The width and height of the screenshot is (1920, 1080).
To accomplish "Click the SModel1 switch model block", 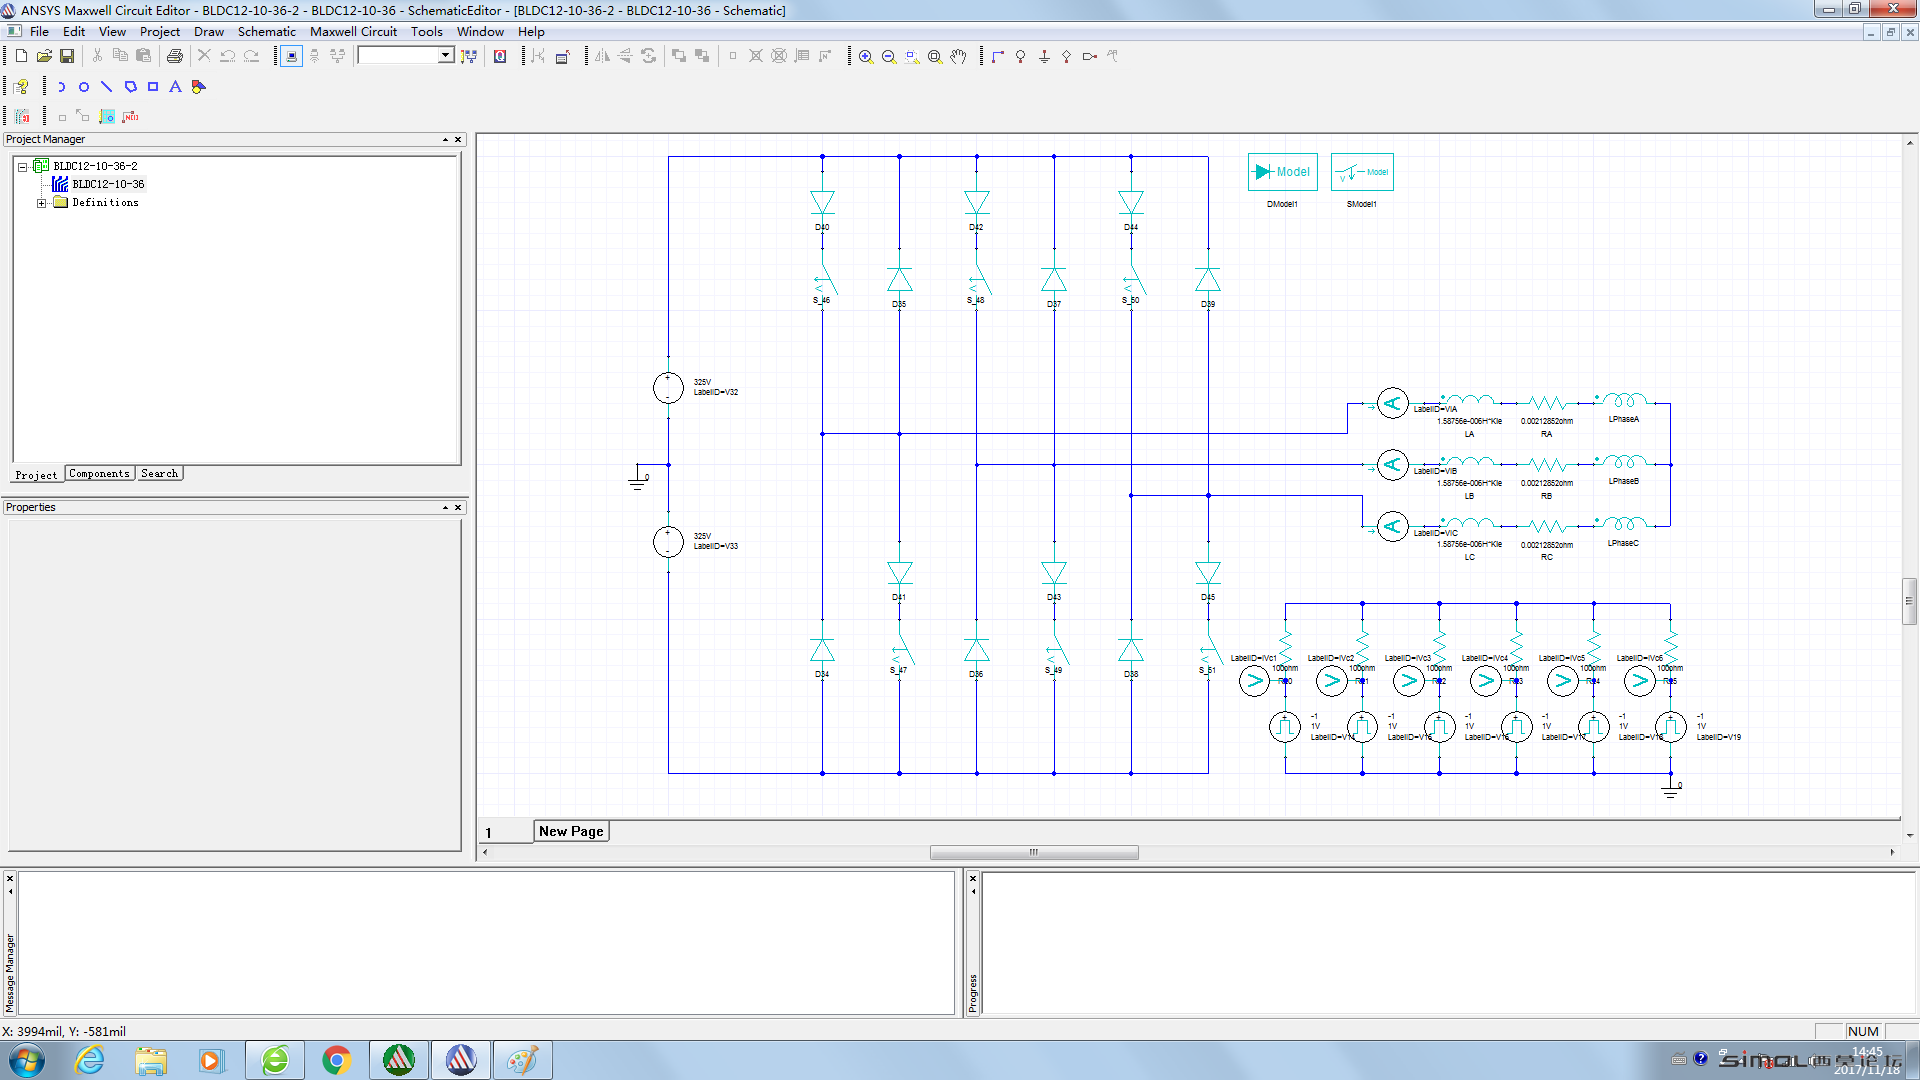I will [1362, 172].
